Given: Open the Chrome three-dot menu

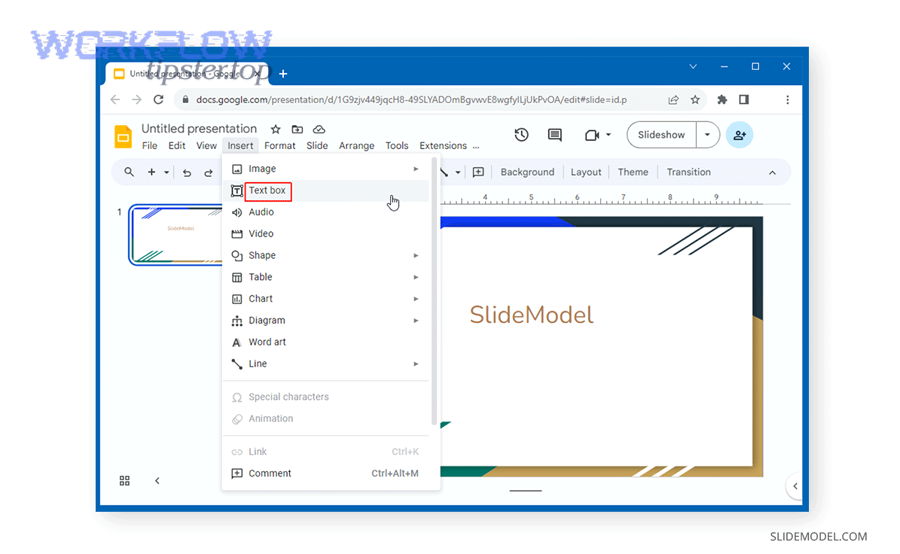Looking at the screenshot, I should [788, 100].
